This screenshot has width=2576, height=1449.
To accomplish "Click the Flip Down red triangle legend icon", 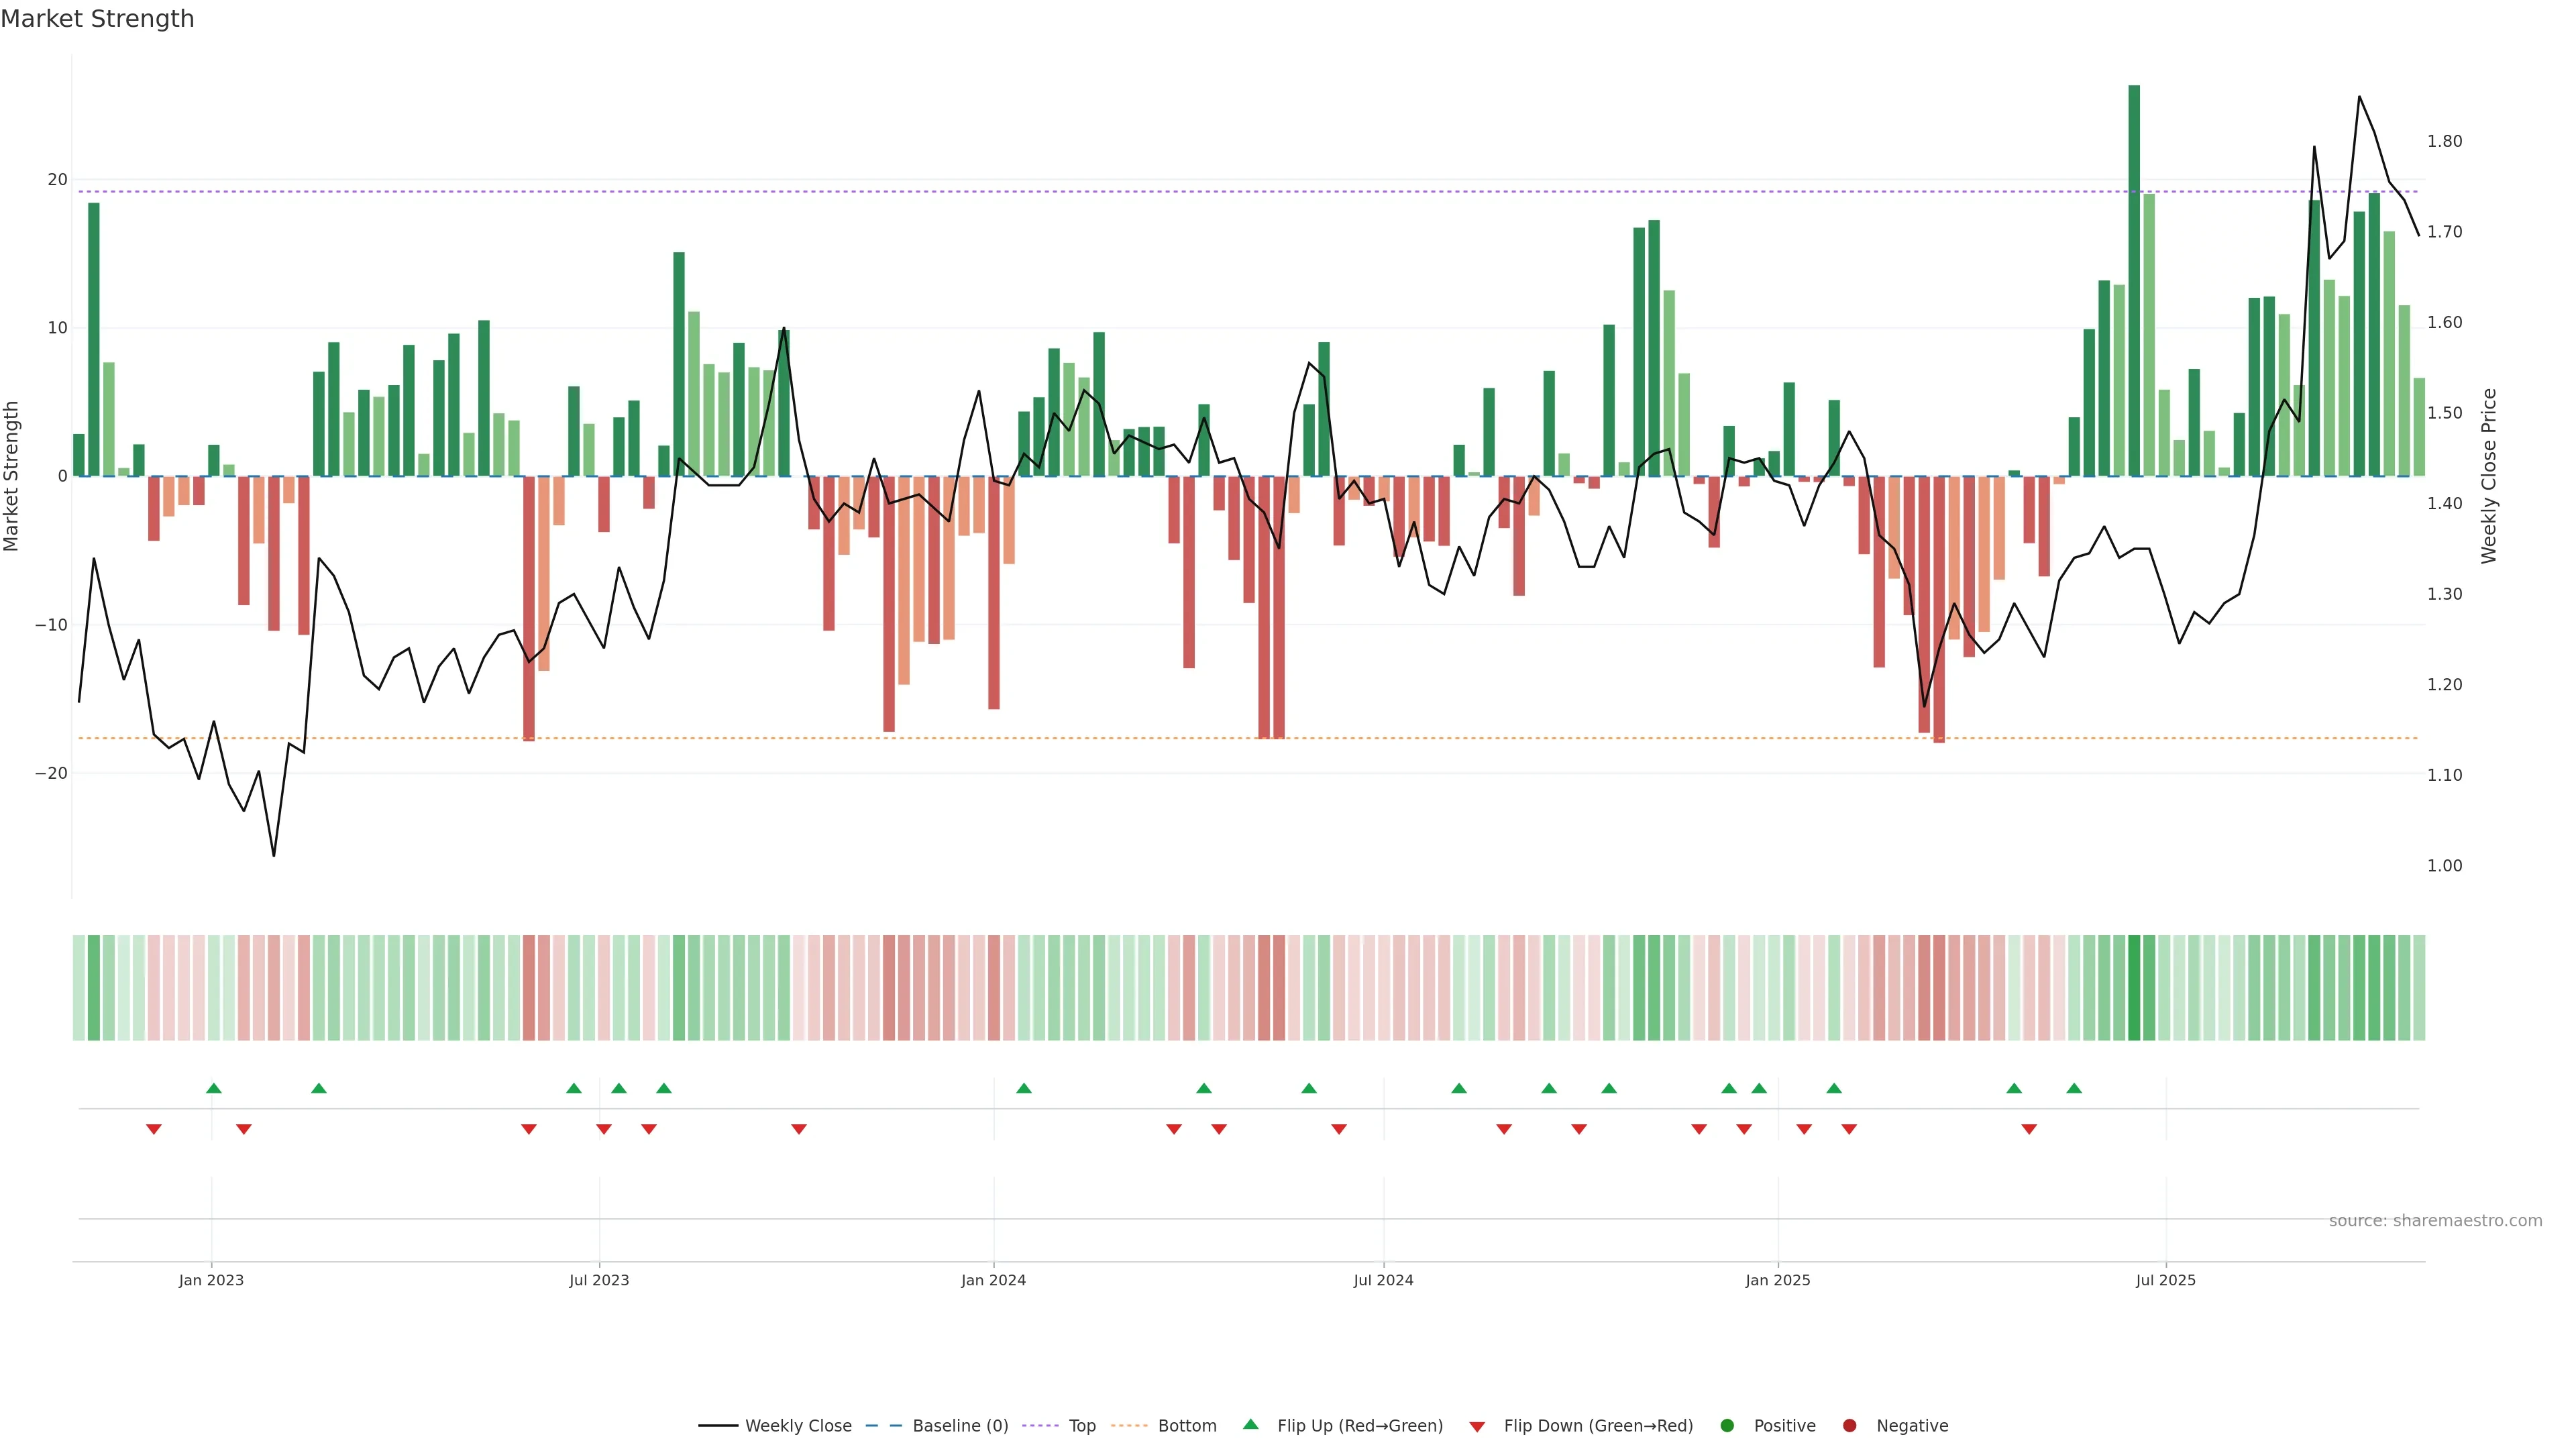I will [1477, 1427].
